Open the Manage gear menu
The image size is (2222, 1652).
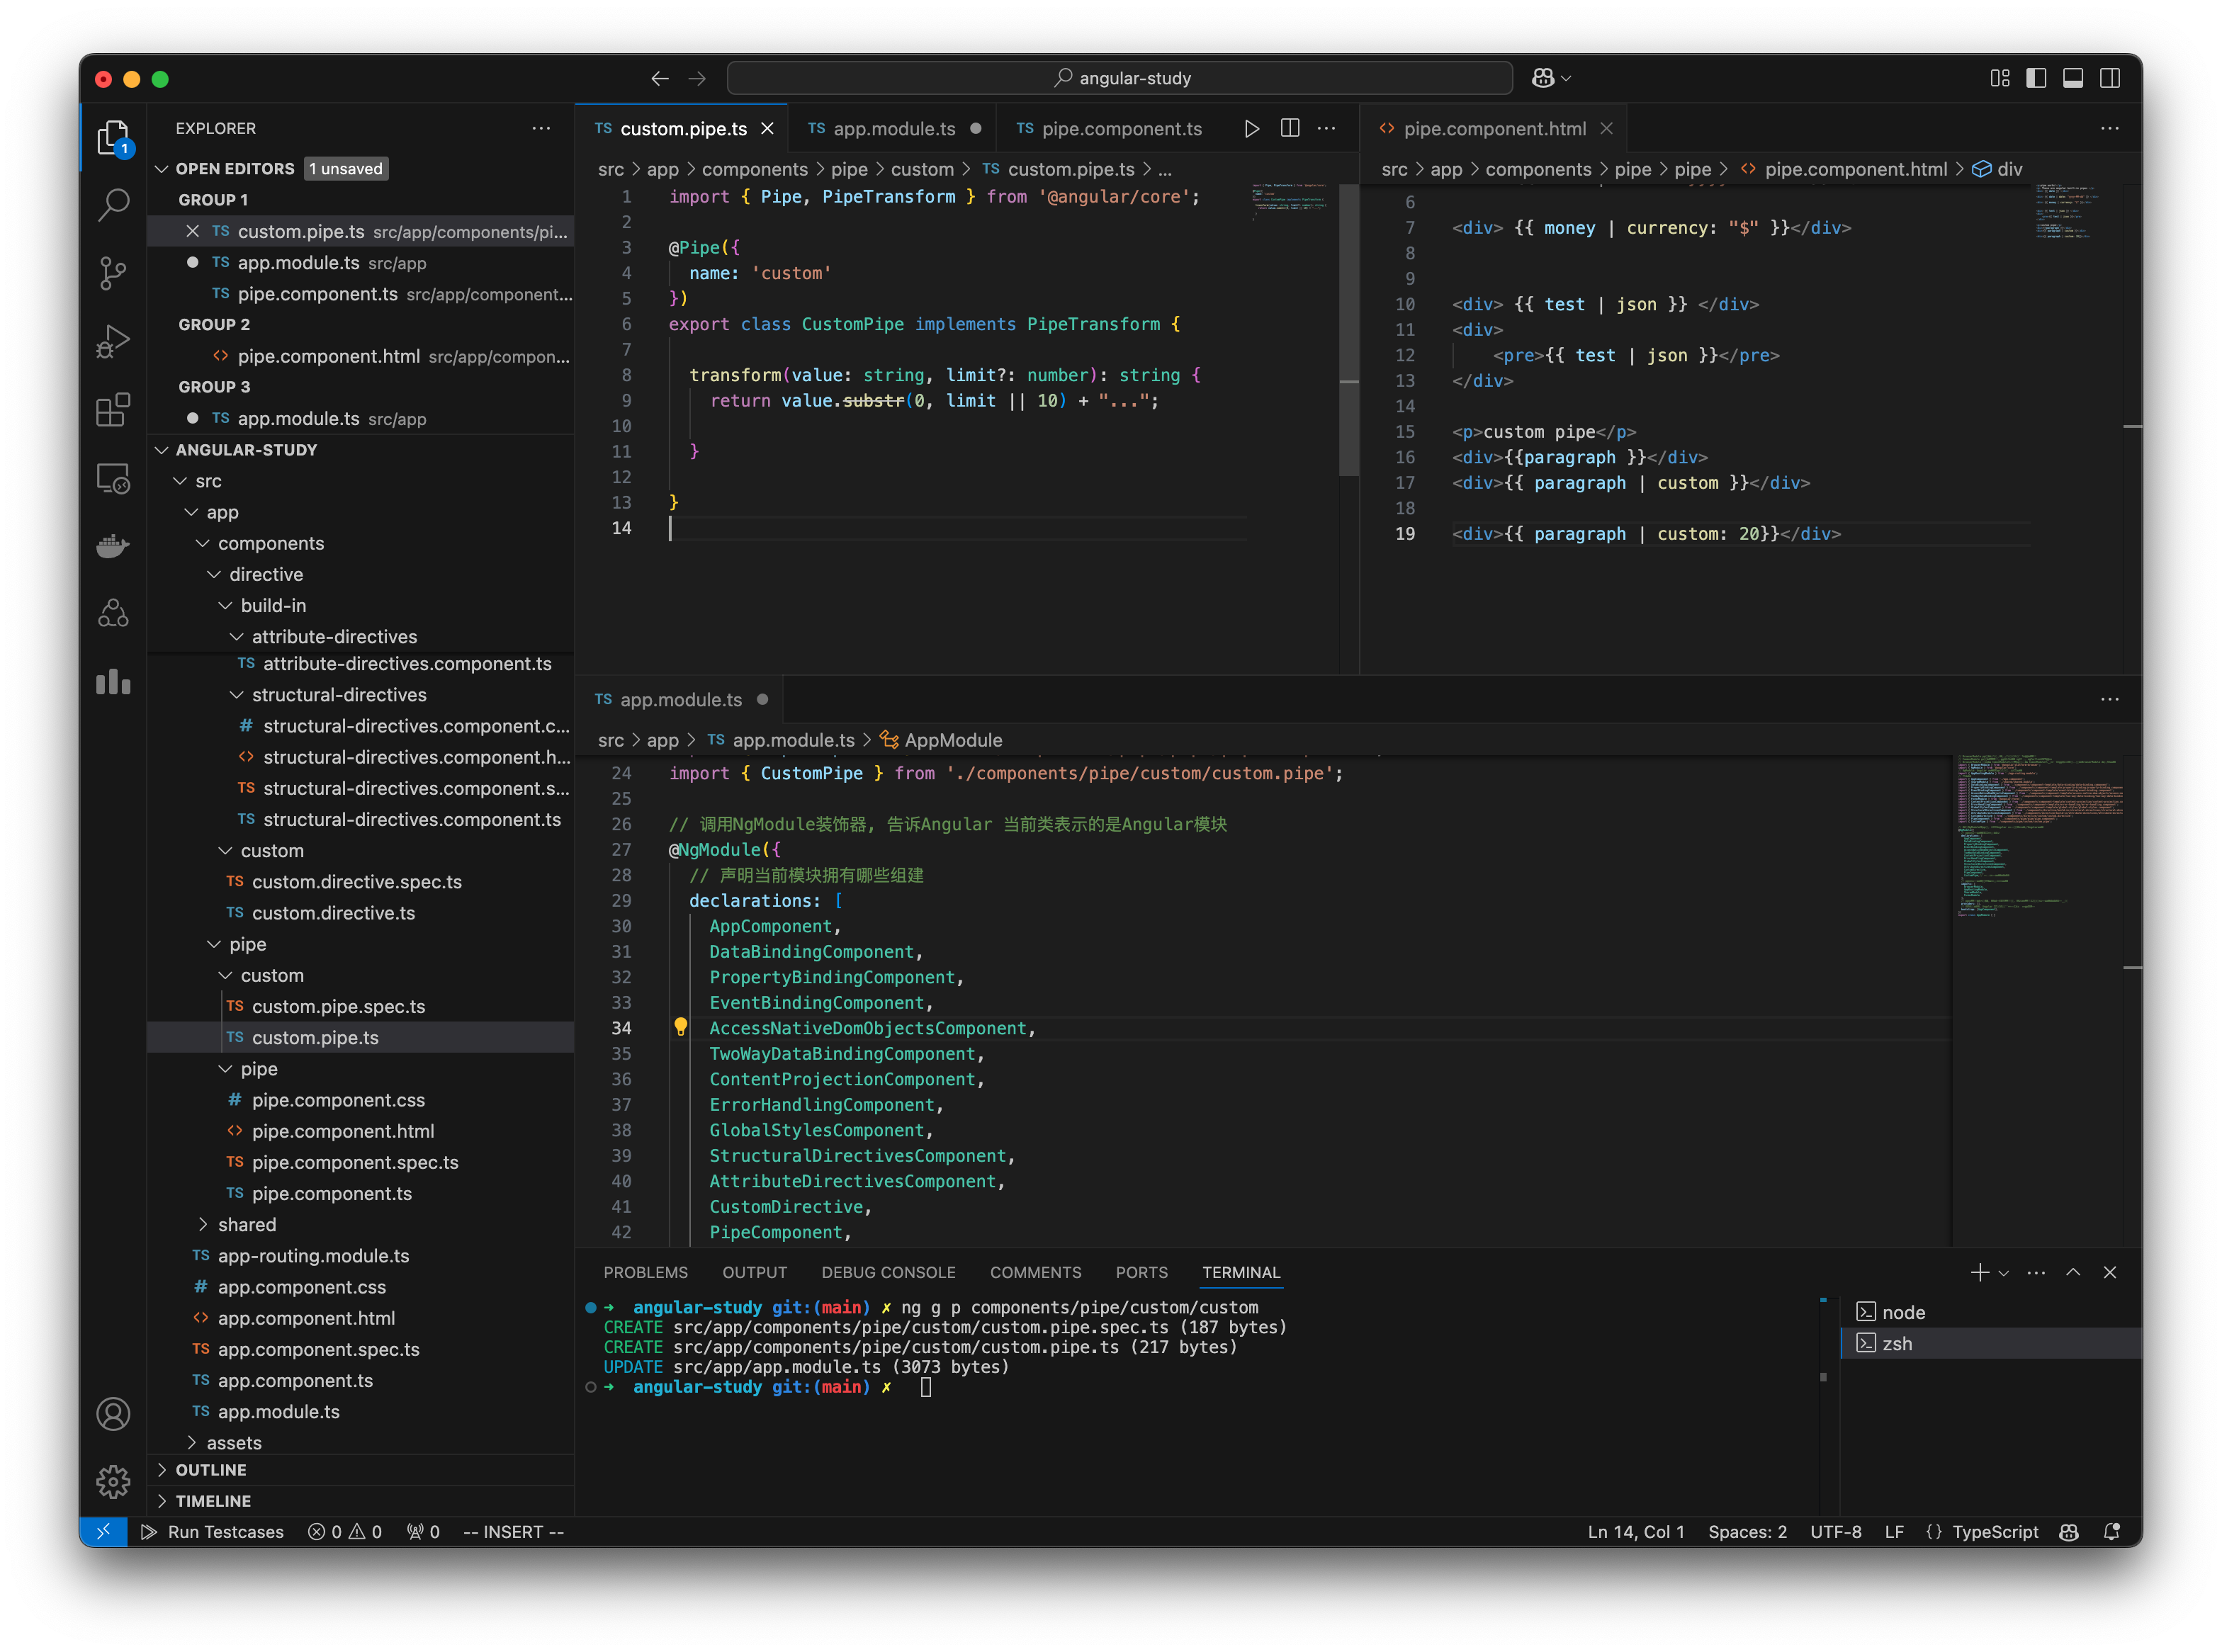tap(113, 1482)
